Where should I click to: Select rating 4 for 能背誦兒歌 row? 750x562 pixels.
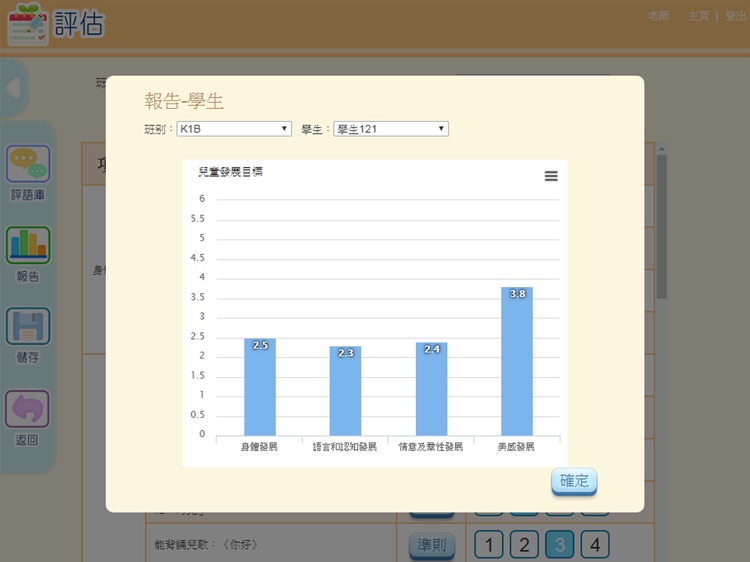(595, 544)
